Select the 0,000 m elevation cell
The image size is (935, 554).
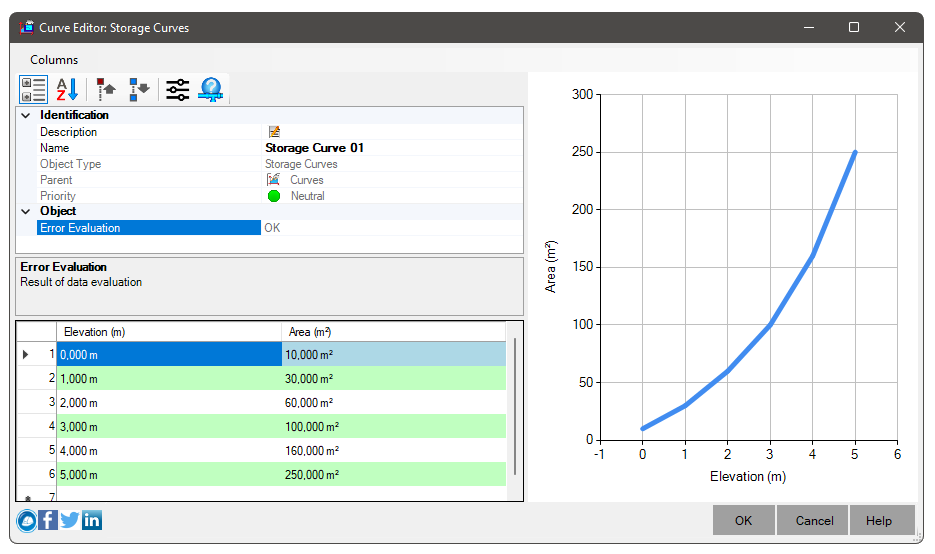[169, 354]
